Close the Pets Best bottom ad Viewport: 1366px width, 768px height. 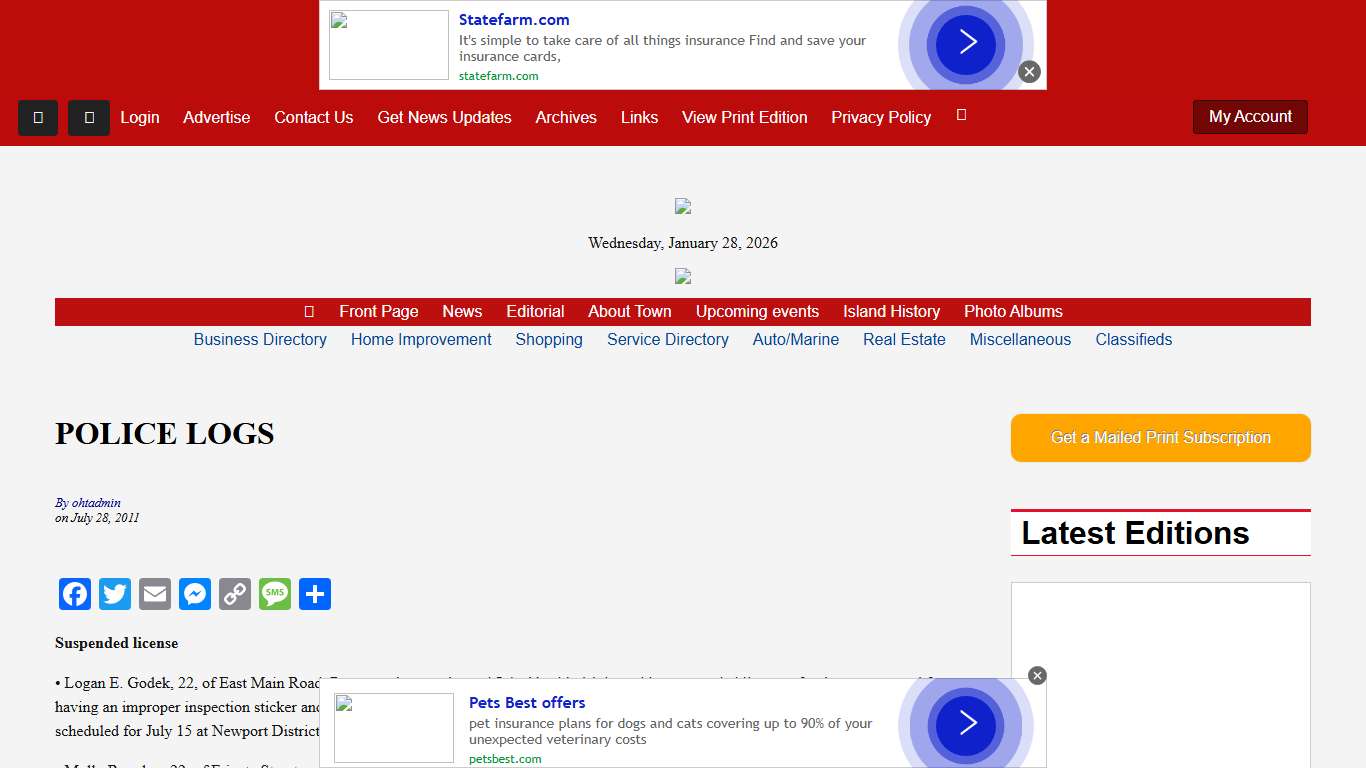point(1037,676)
